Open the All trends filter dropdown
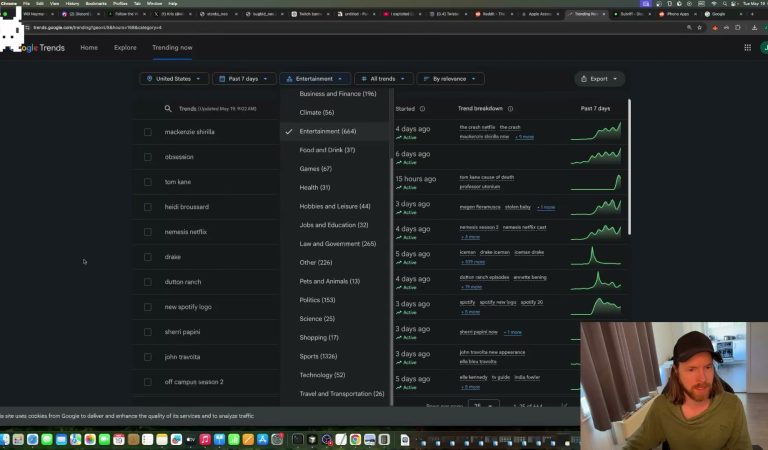Screen dimensions: 768x450 pyautogui.click(x=384, y=79)
